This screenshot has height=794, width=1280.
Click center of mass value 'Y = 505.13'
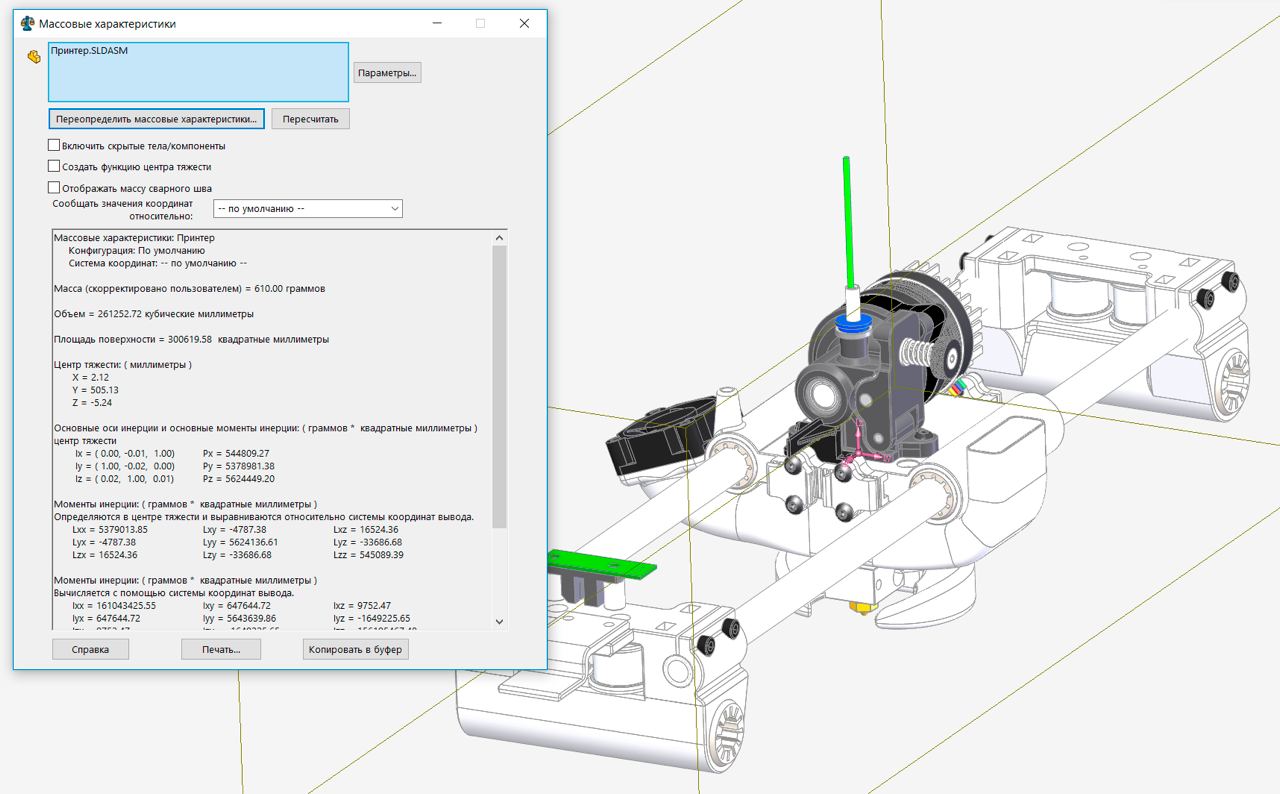95,390
